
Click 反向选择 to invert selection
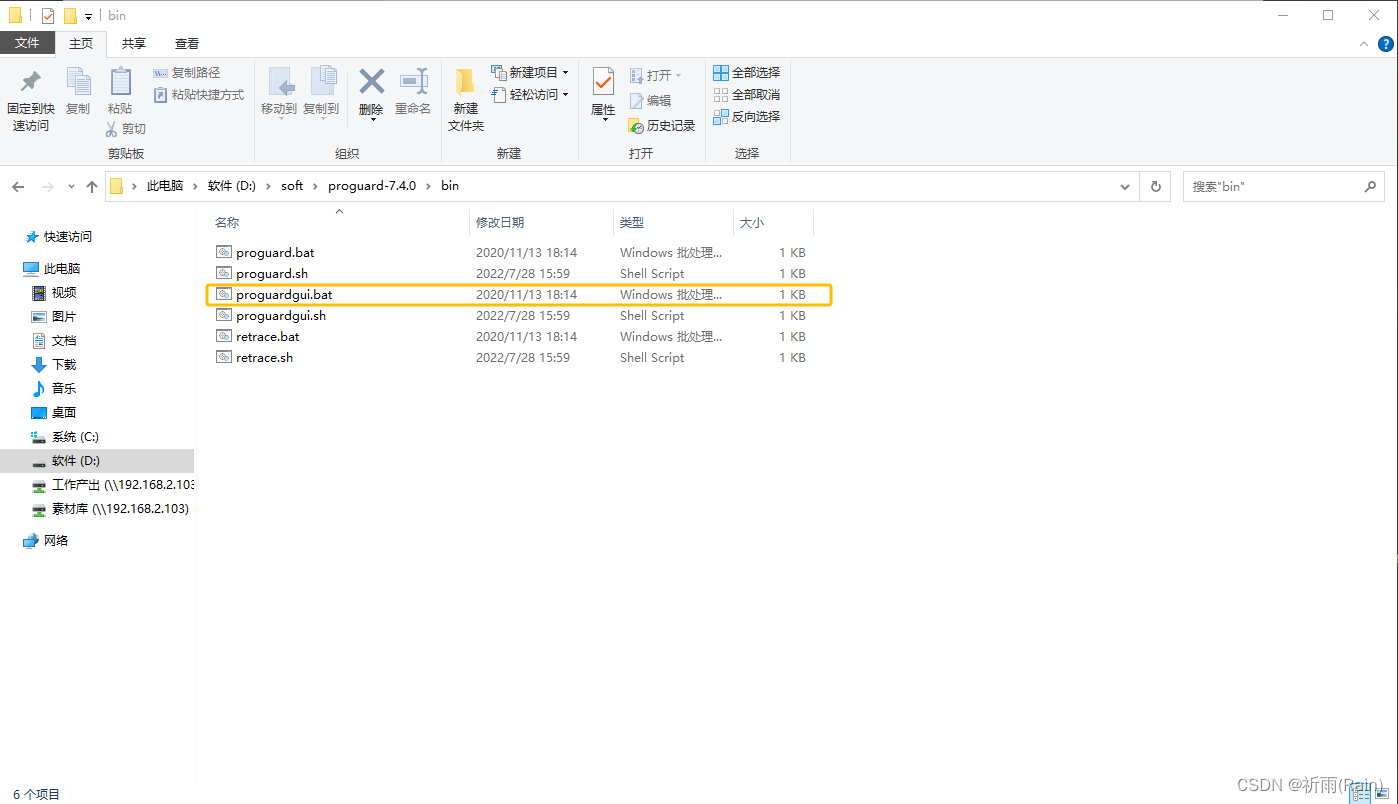(748, 116)
